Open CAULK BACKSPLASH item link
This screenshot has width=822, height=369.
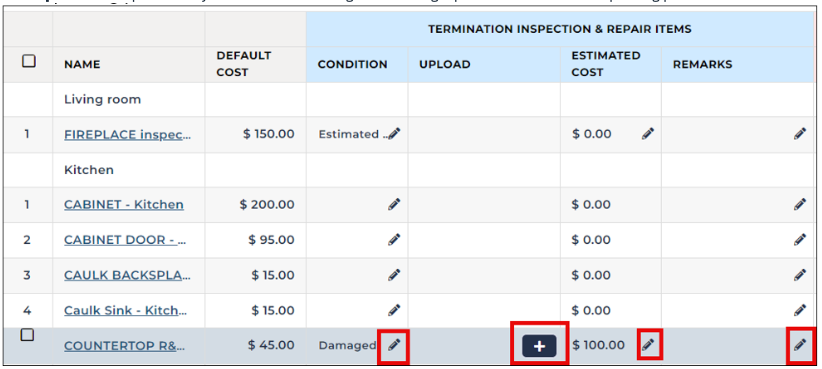(127, 275)
